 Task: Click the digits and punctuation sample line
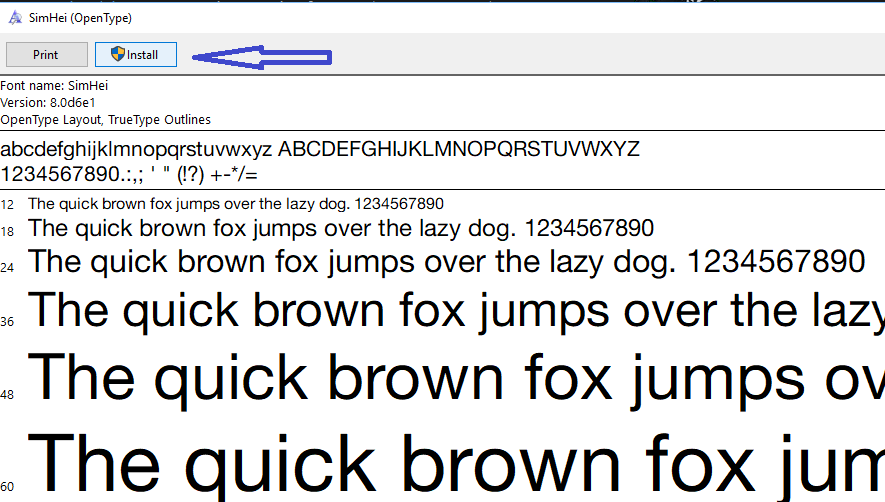coord(129,174)
